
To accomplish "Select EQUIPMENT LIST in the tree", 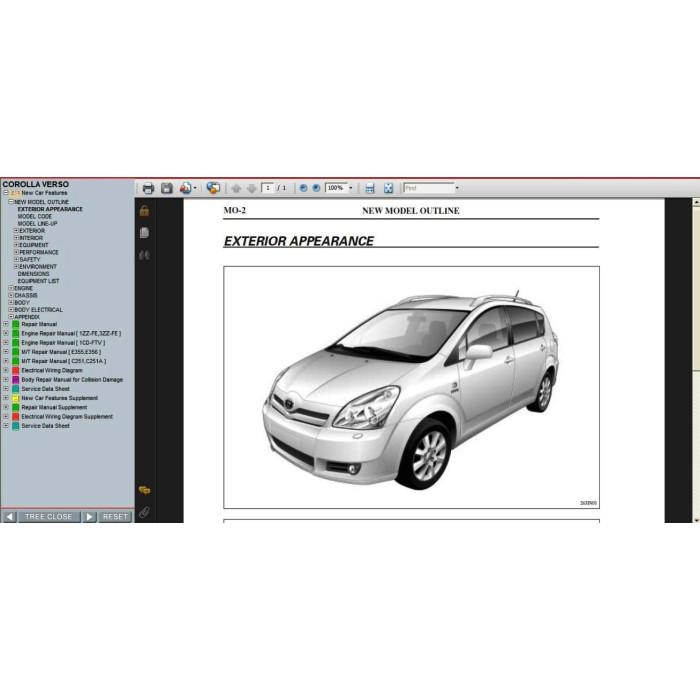I will tap(38, 281).
